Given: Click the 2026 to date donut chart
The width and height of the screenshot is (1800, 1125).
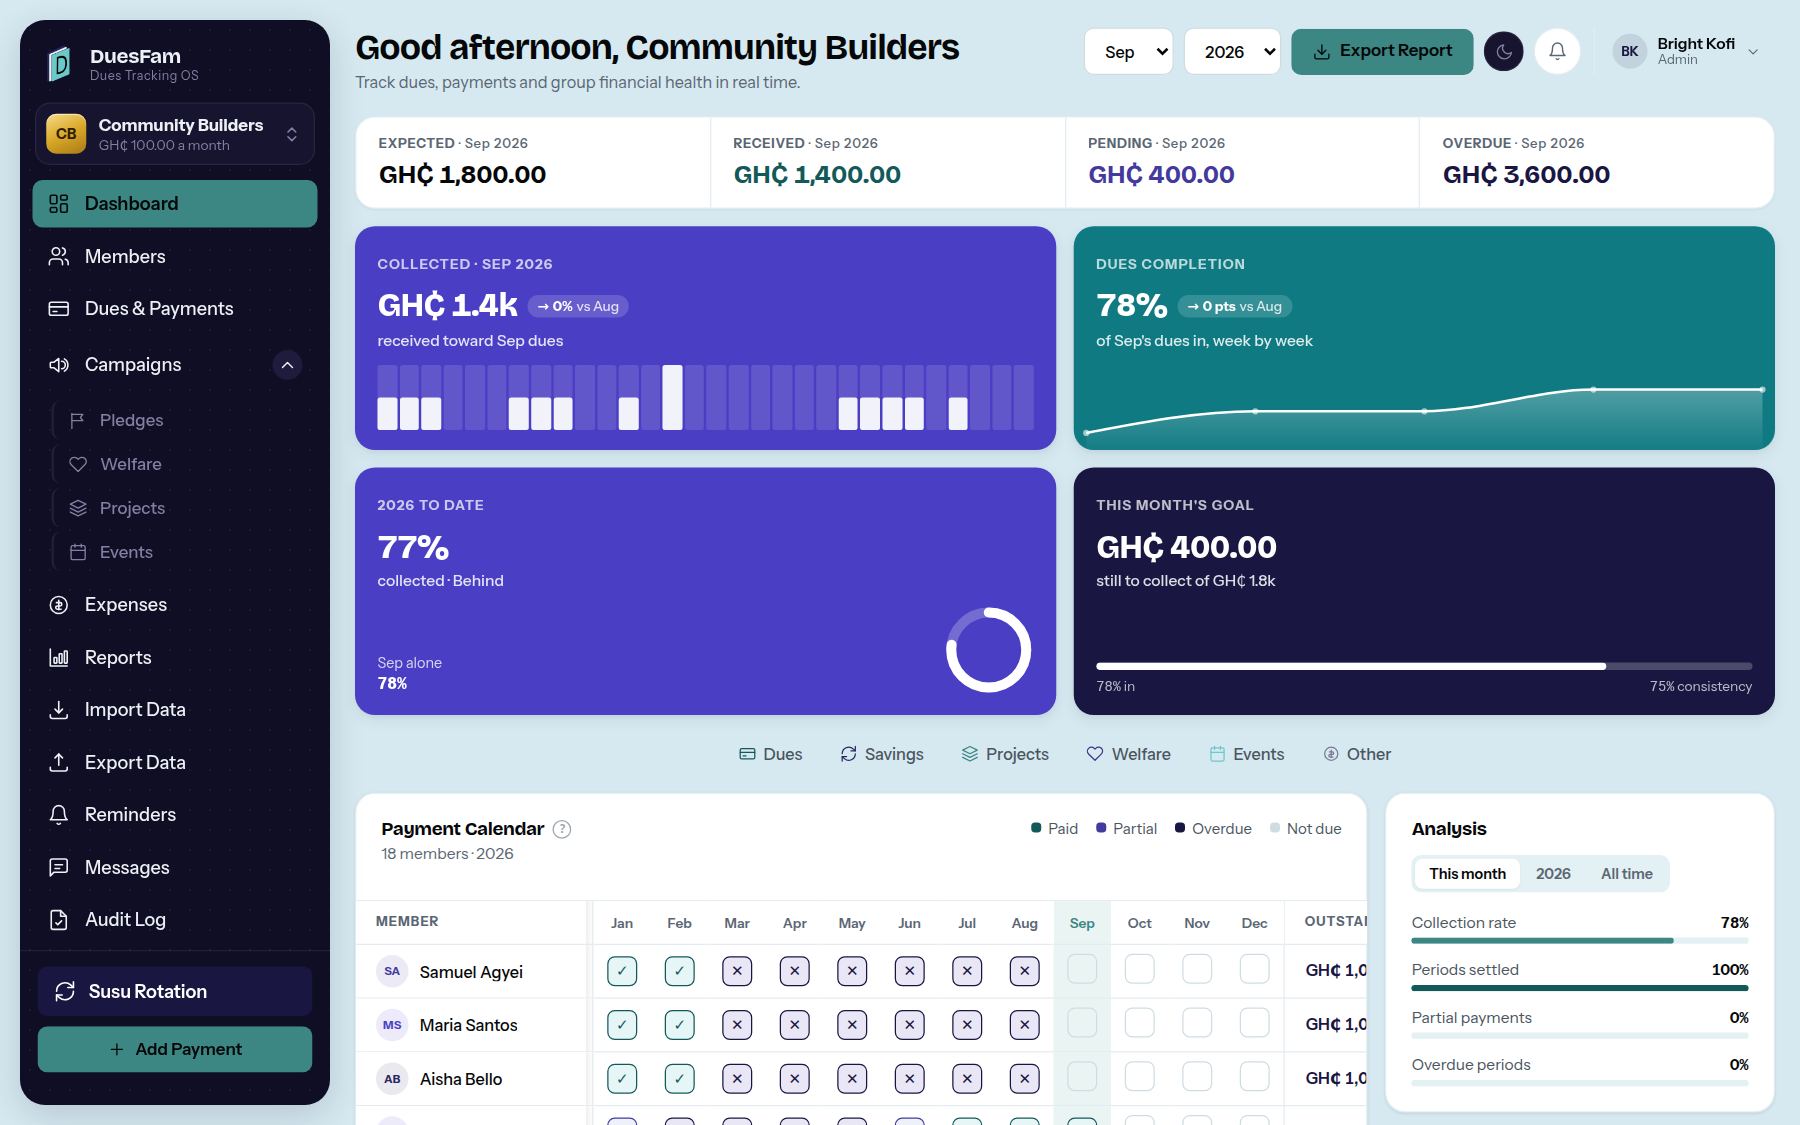Looking at the screenshot, I should (989, 650).
